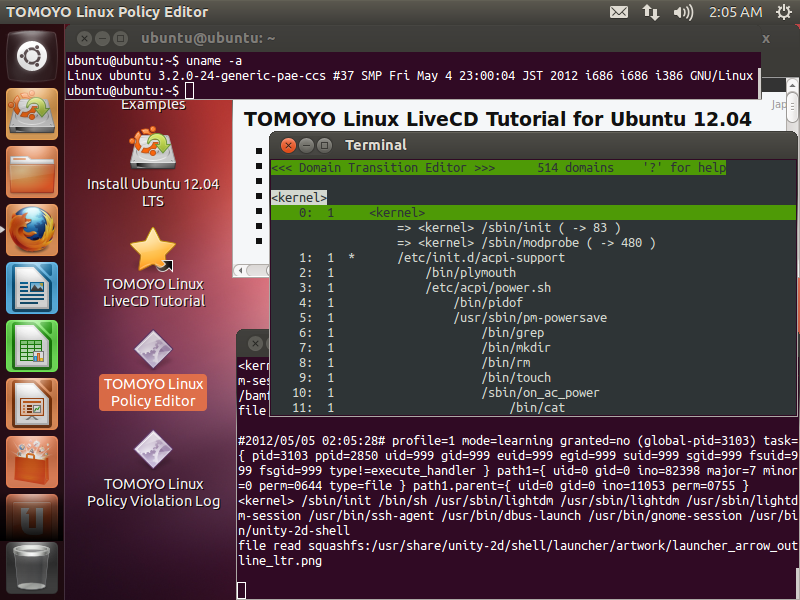Image resolution: width=800 pixels, height=600 pixels.
Task: Close the violation log terminal window
Action: pyautogui.click(x=256, y=343)
